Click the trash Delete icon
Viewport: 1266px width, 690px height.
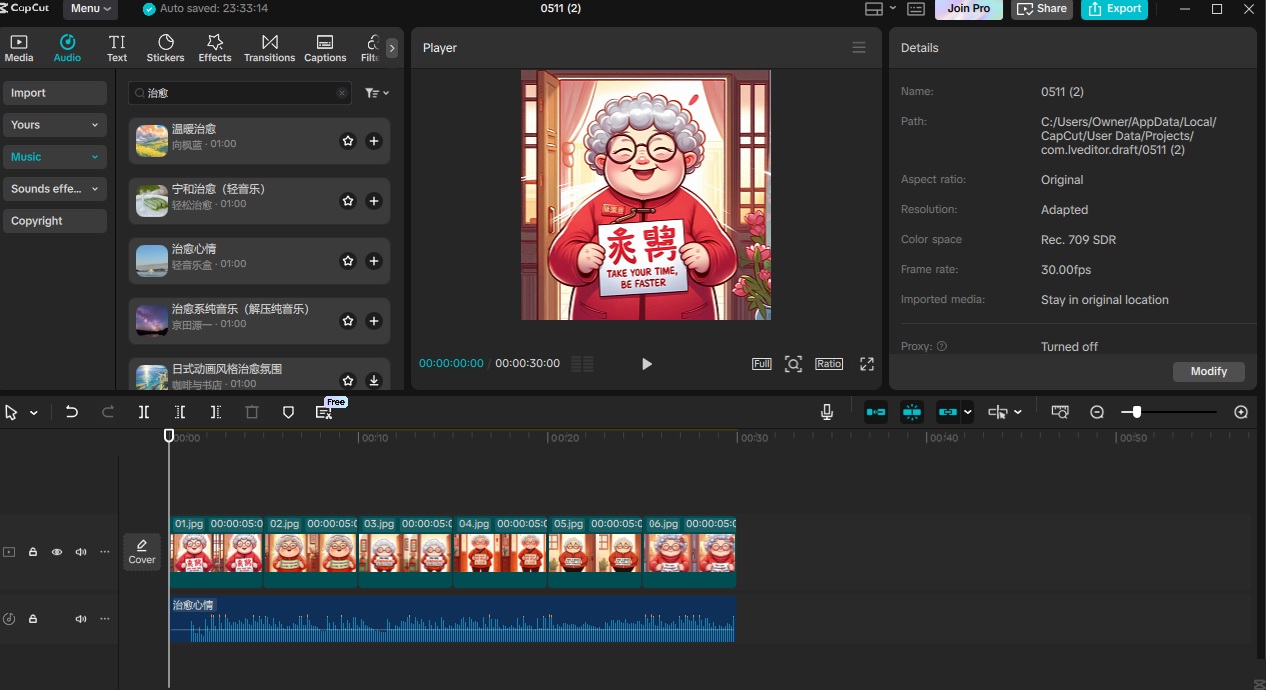pos(252,412)
